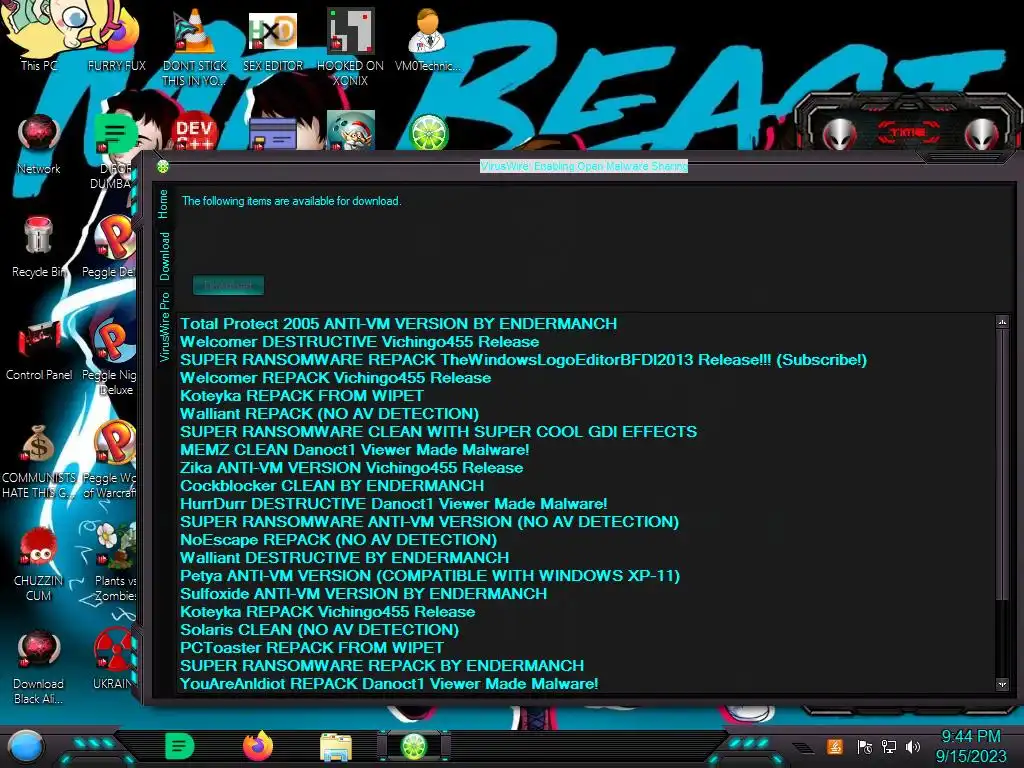Select 'Total Protect 2005 ANTI-VM VERSION BY ENDERMANCH'
The image size is (1024, 768).
pyautogui.click(x=398, y=324)
